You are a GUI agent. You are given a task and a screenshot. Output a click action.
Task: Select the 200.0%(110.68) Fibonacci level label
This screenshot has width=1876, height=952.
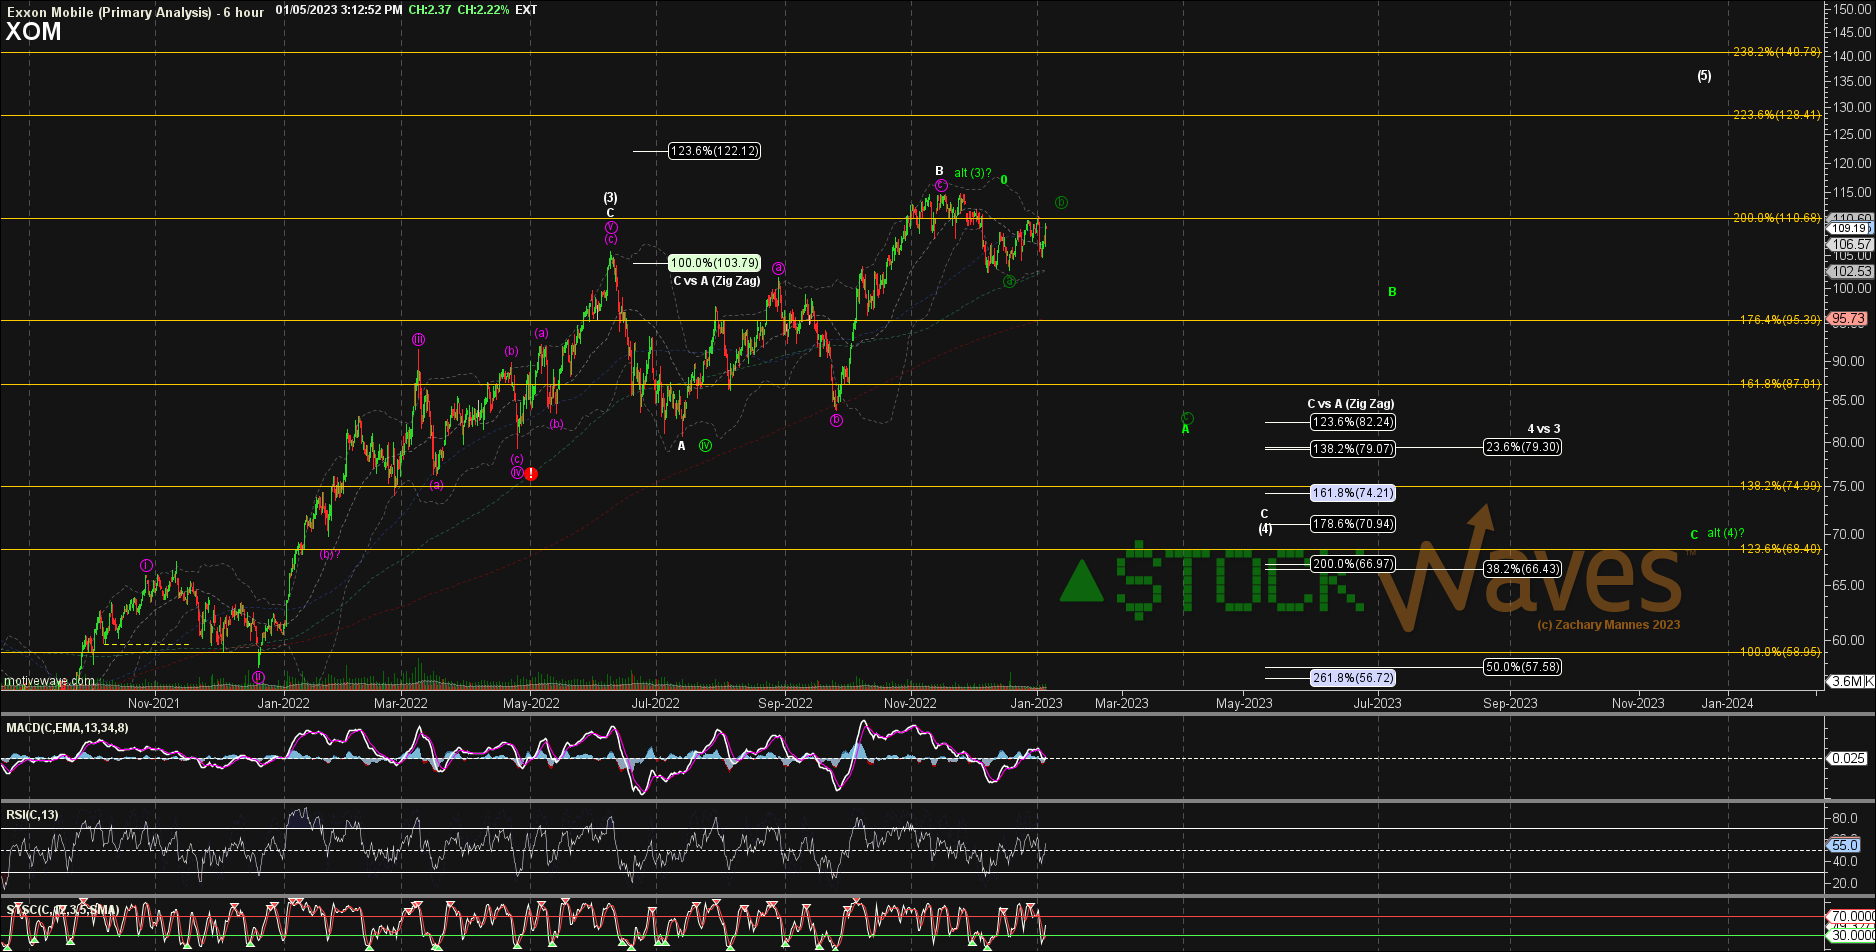click(x=1775, y=218)
